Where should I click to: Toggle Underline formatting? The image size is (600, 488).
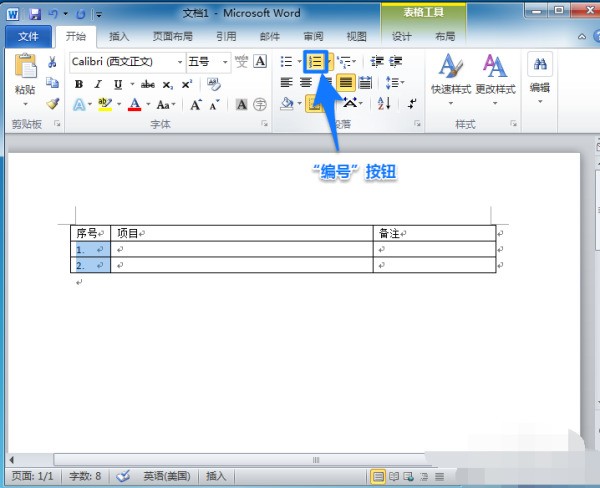coord(117,84)
